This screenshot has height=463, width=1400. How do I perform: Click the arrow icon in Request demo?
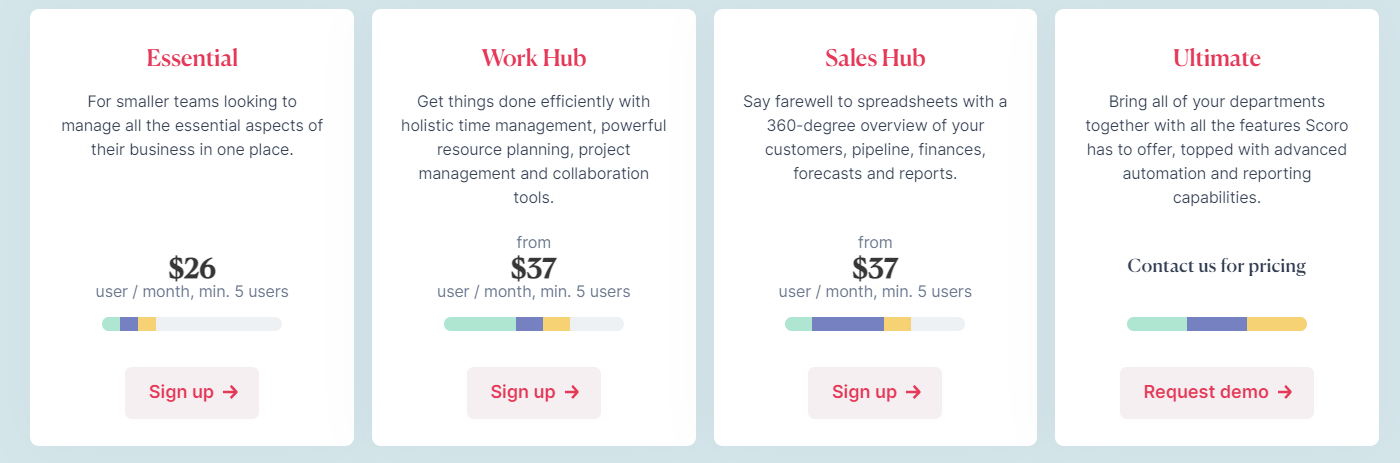pos(1285,392)
